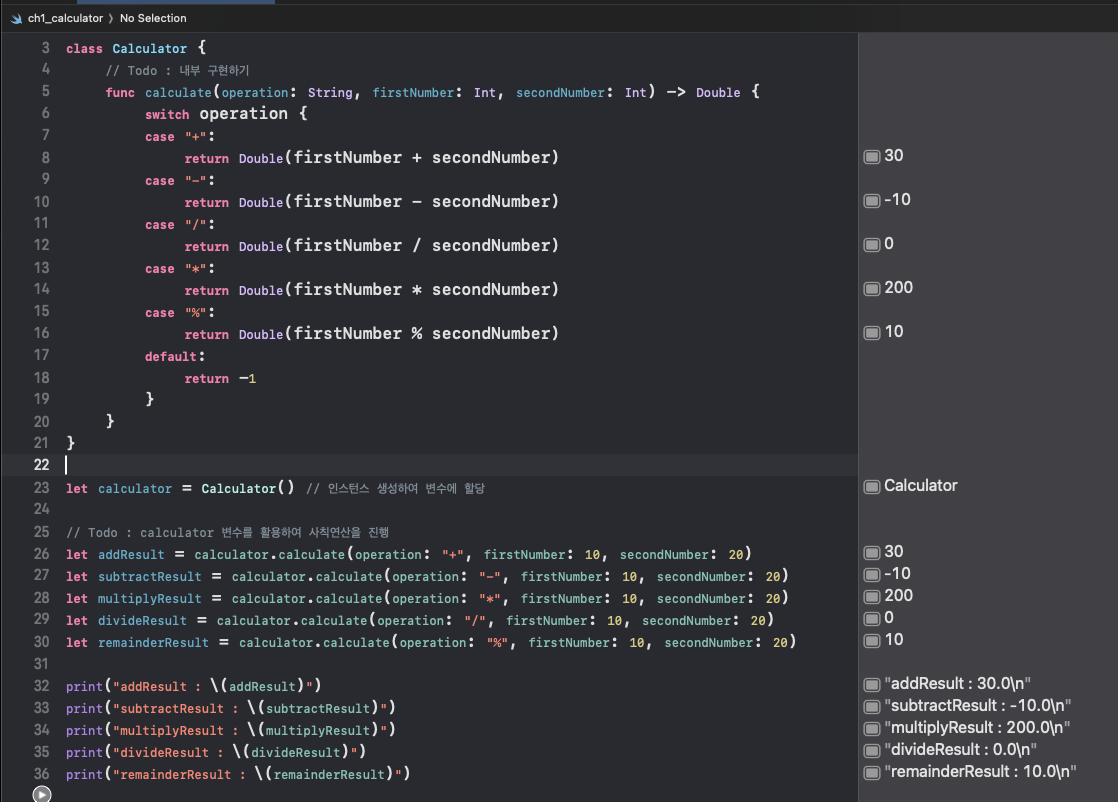Screen dimensions: 1118x802
Task: Click 'Calculator()' initializer on line 23
Action: tap(247, 488)
